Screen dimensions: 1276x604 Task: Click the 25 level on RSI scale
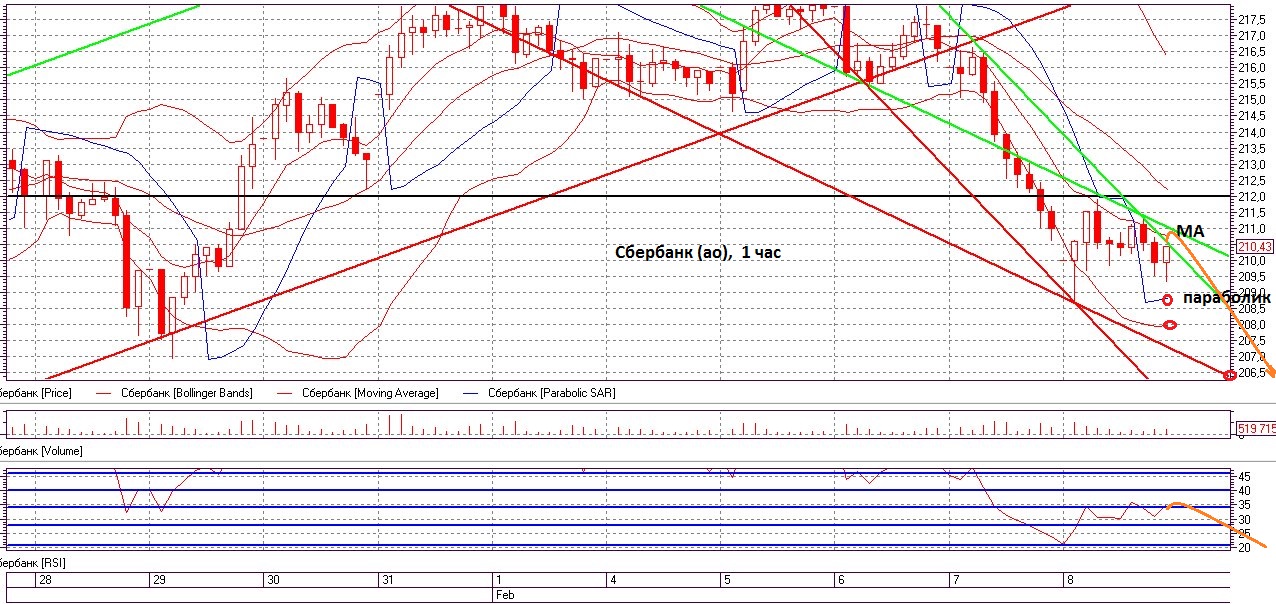(x=1246, y=533)
